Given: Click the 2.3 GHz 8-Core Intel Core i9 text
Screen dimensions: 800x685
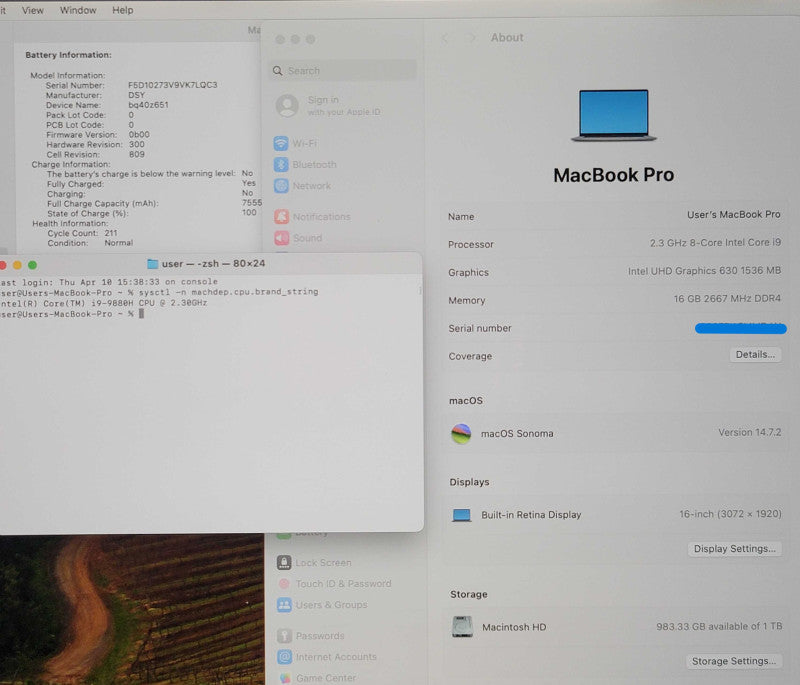Looking at the screenshot, I should pyautogui.click(x=715, y=243).
